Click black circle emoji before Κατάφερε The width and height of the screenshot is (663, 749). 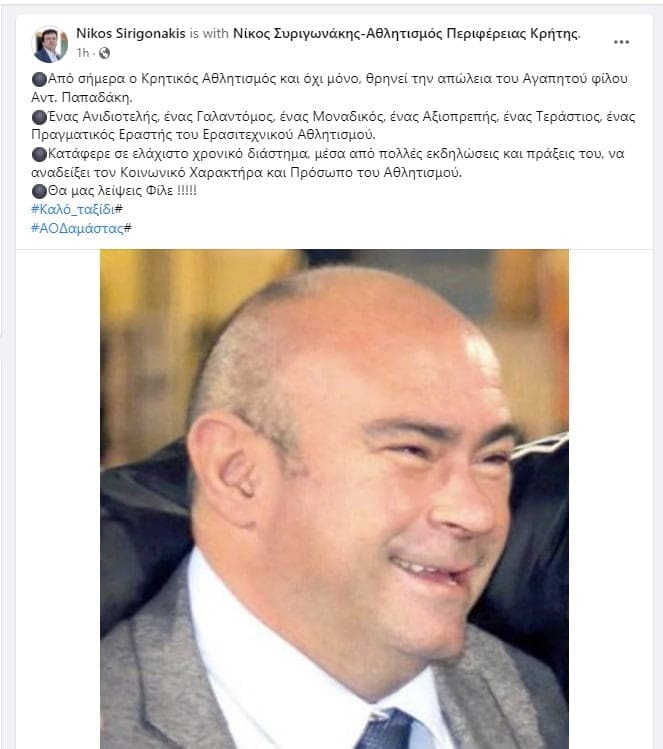pos(39,154)
